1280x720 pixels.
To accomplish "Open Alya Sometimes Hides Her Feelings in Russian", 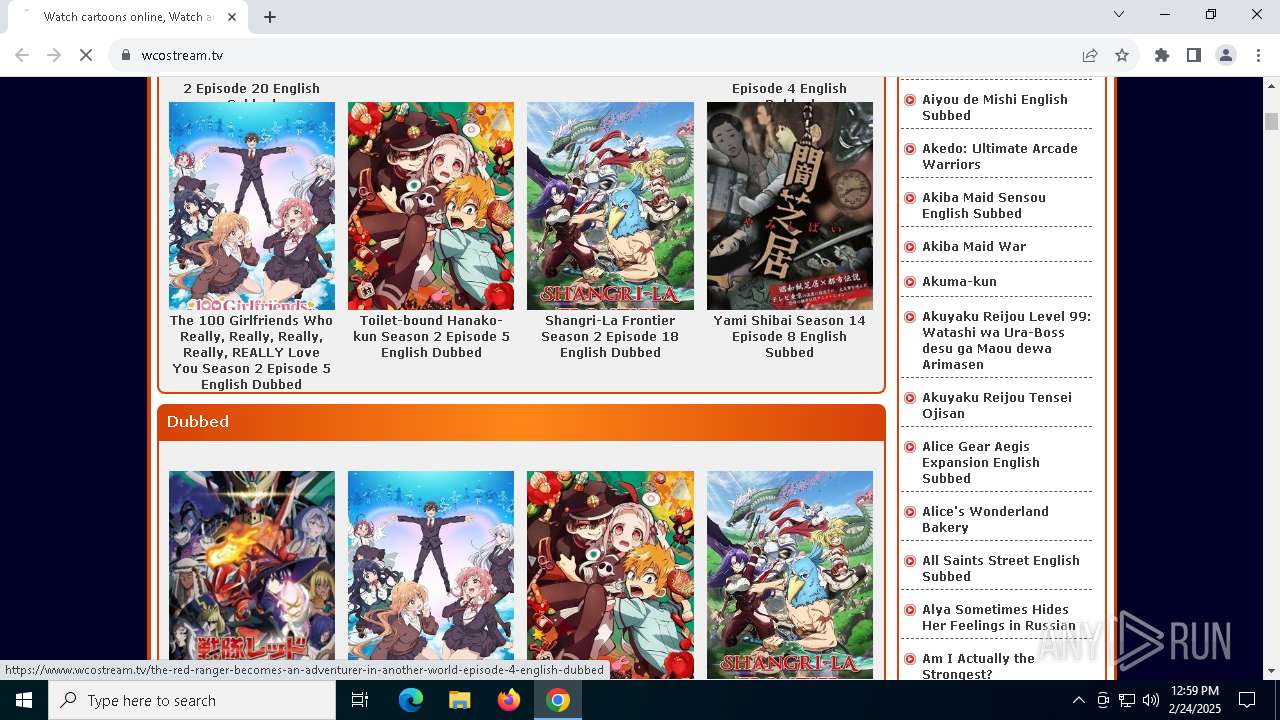I will coord(999,617).
